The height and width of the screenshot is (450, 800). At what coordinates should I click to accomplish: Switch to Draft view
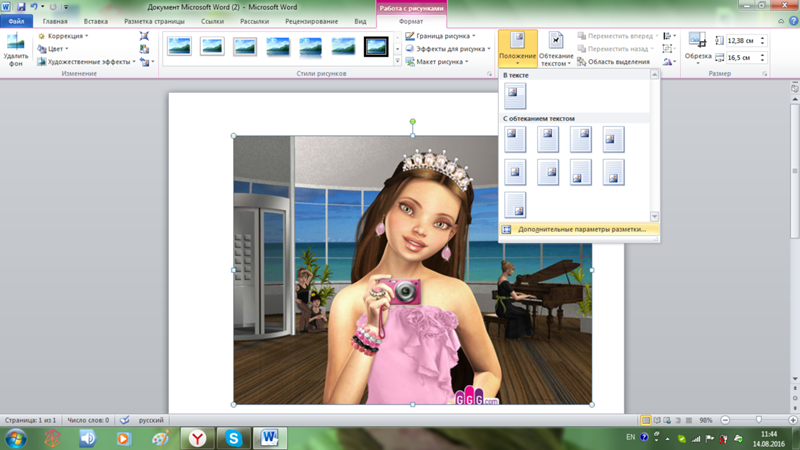tap(689, 420)
